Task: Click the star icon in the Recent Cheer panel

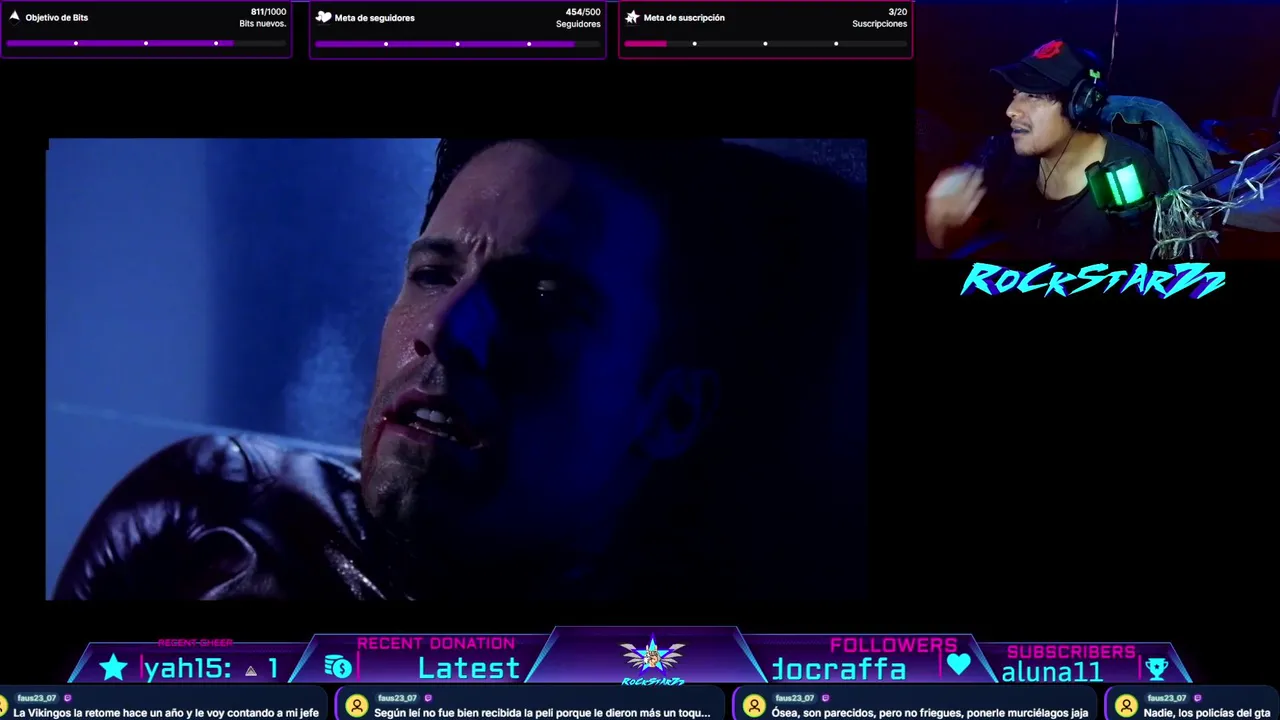Action: coord(114,667)
